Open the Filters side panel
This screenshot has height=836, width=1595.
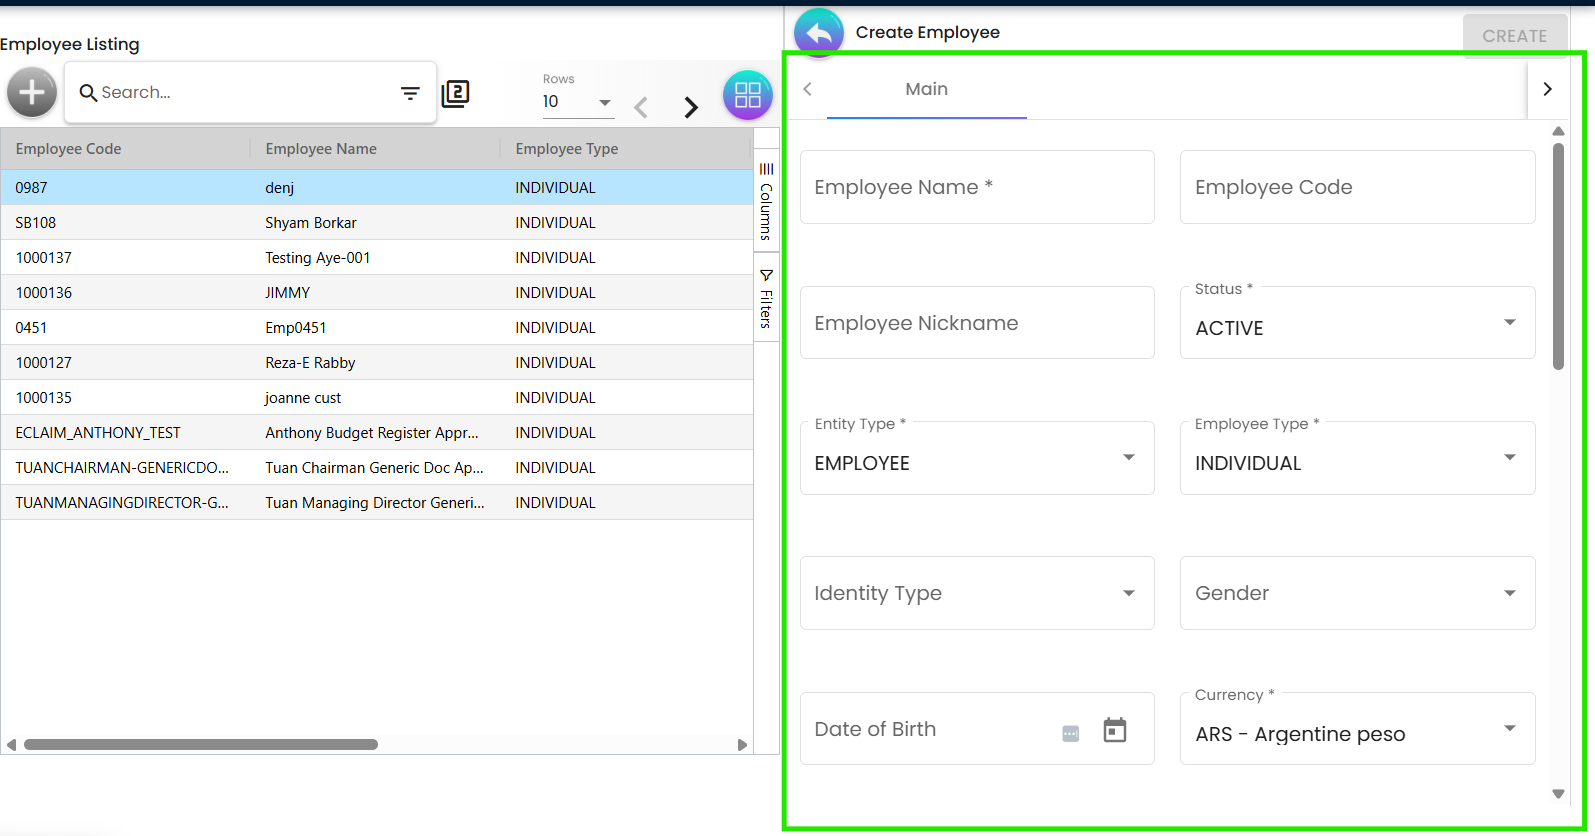[766, 299]
